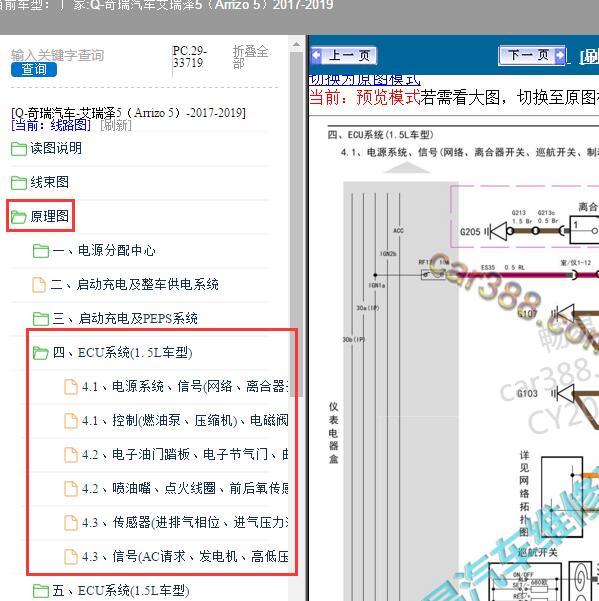599x601 pixels.
Task: Click the [当前：线路图] link
Action: tap(51, 125)
